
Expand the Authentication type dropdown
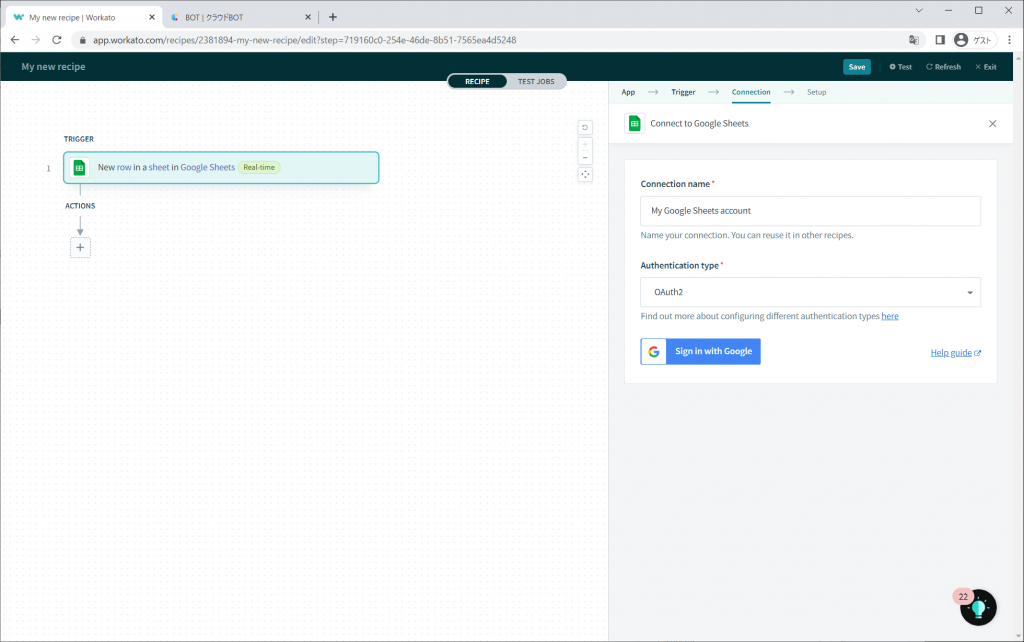click(810, 292)
